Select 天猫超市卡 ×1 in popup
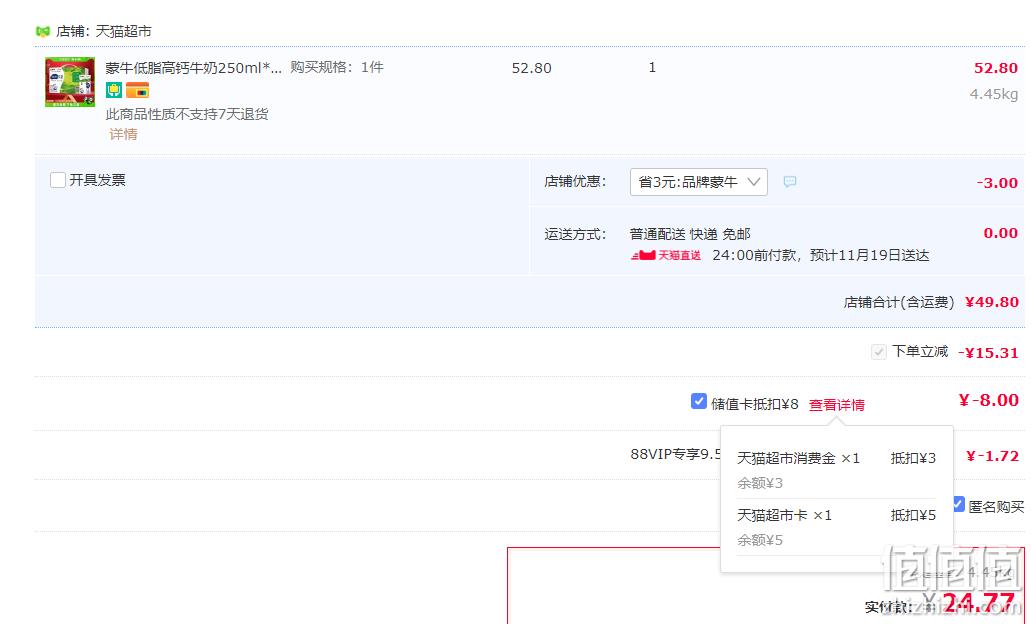Viewport: 1031px width, 624px height. point(784,516)
